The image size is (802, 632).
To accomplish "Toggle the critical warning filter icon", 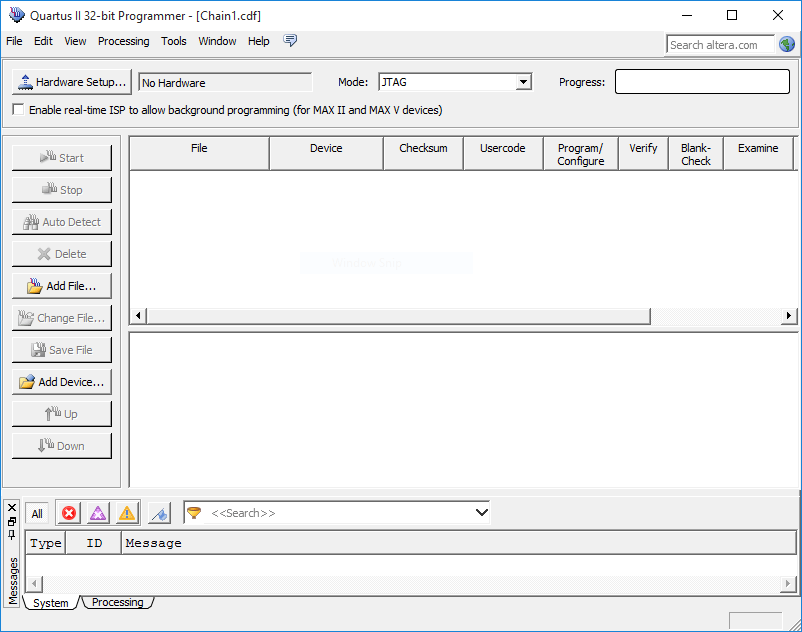I will [98, 513].
